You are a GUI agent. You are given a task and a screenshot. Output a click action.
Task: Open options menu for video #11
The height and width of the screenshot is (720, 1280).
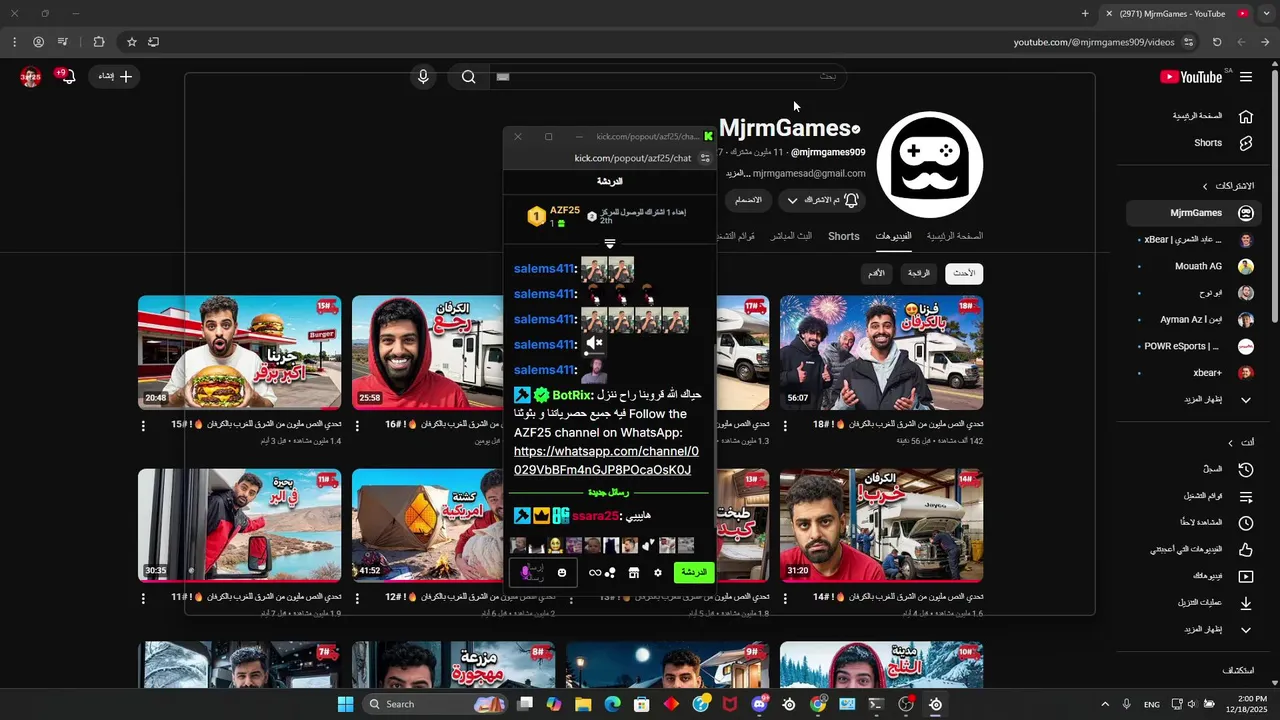143,598
